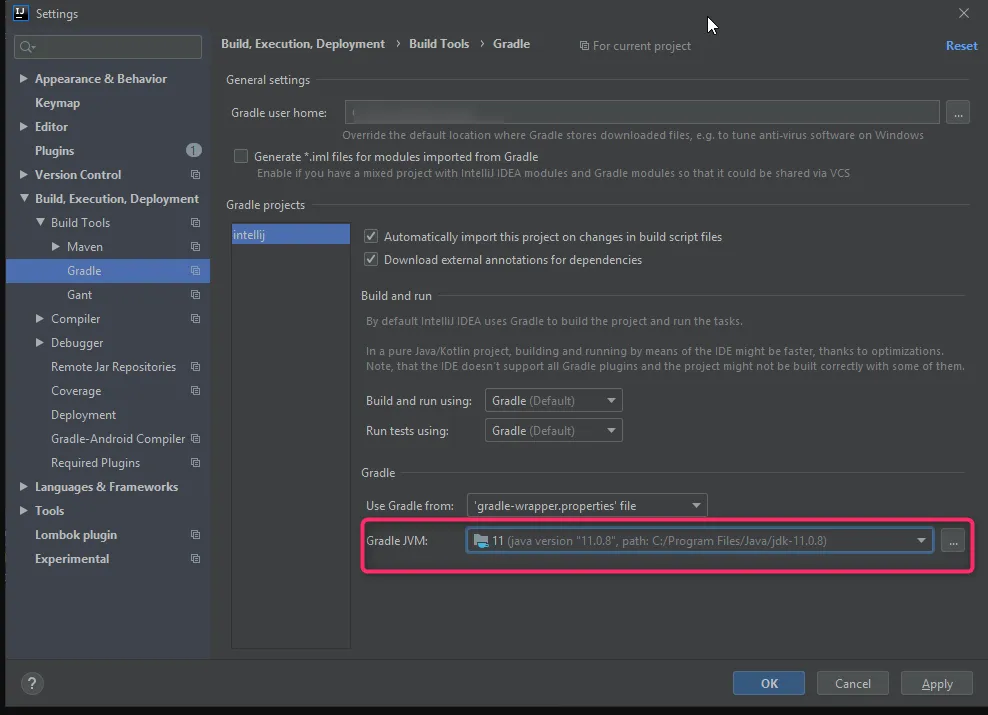Image resolution: width=988 pixels, height=715 pixels.
Task: Collapse the Build, Execution, Deployment section
Action: pyautogui.click(x=24, y=198)
